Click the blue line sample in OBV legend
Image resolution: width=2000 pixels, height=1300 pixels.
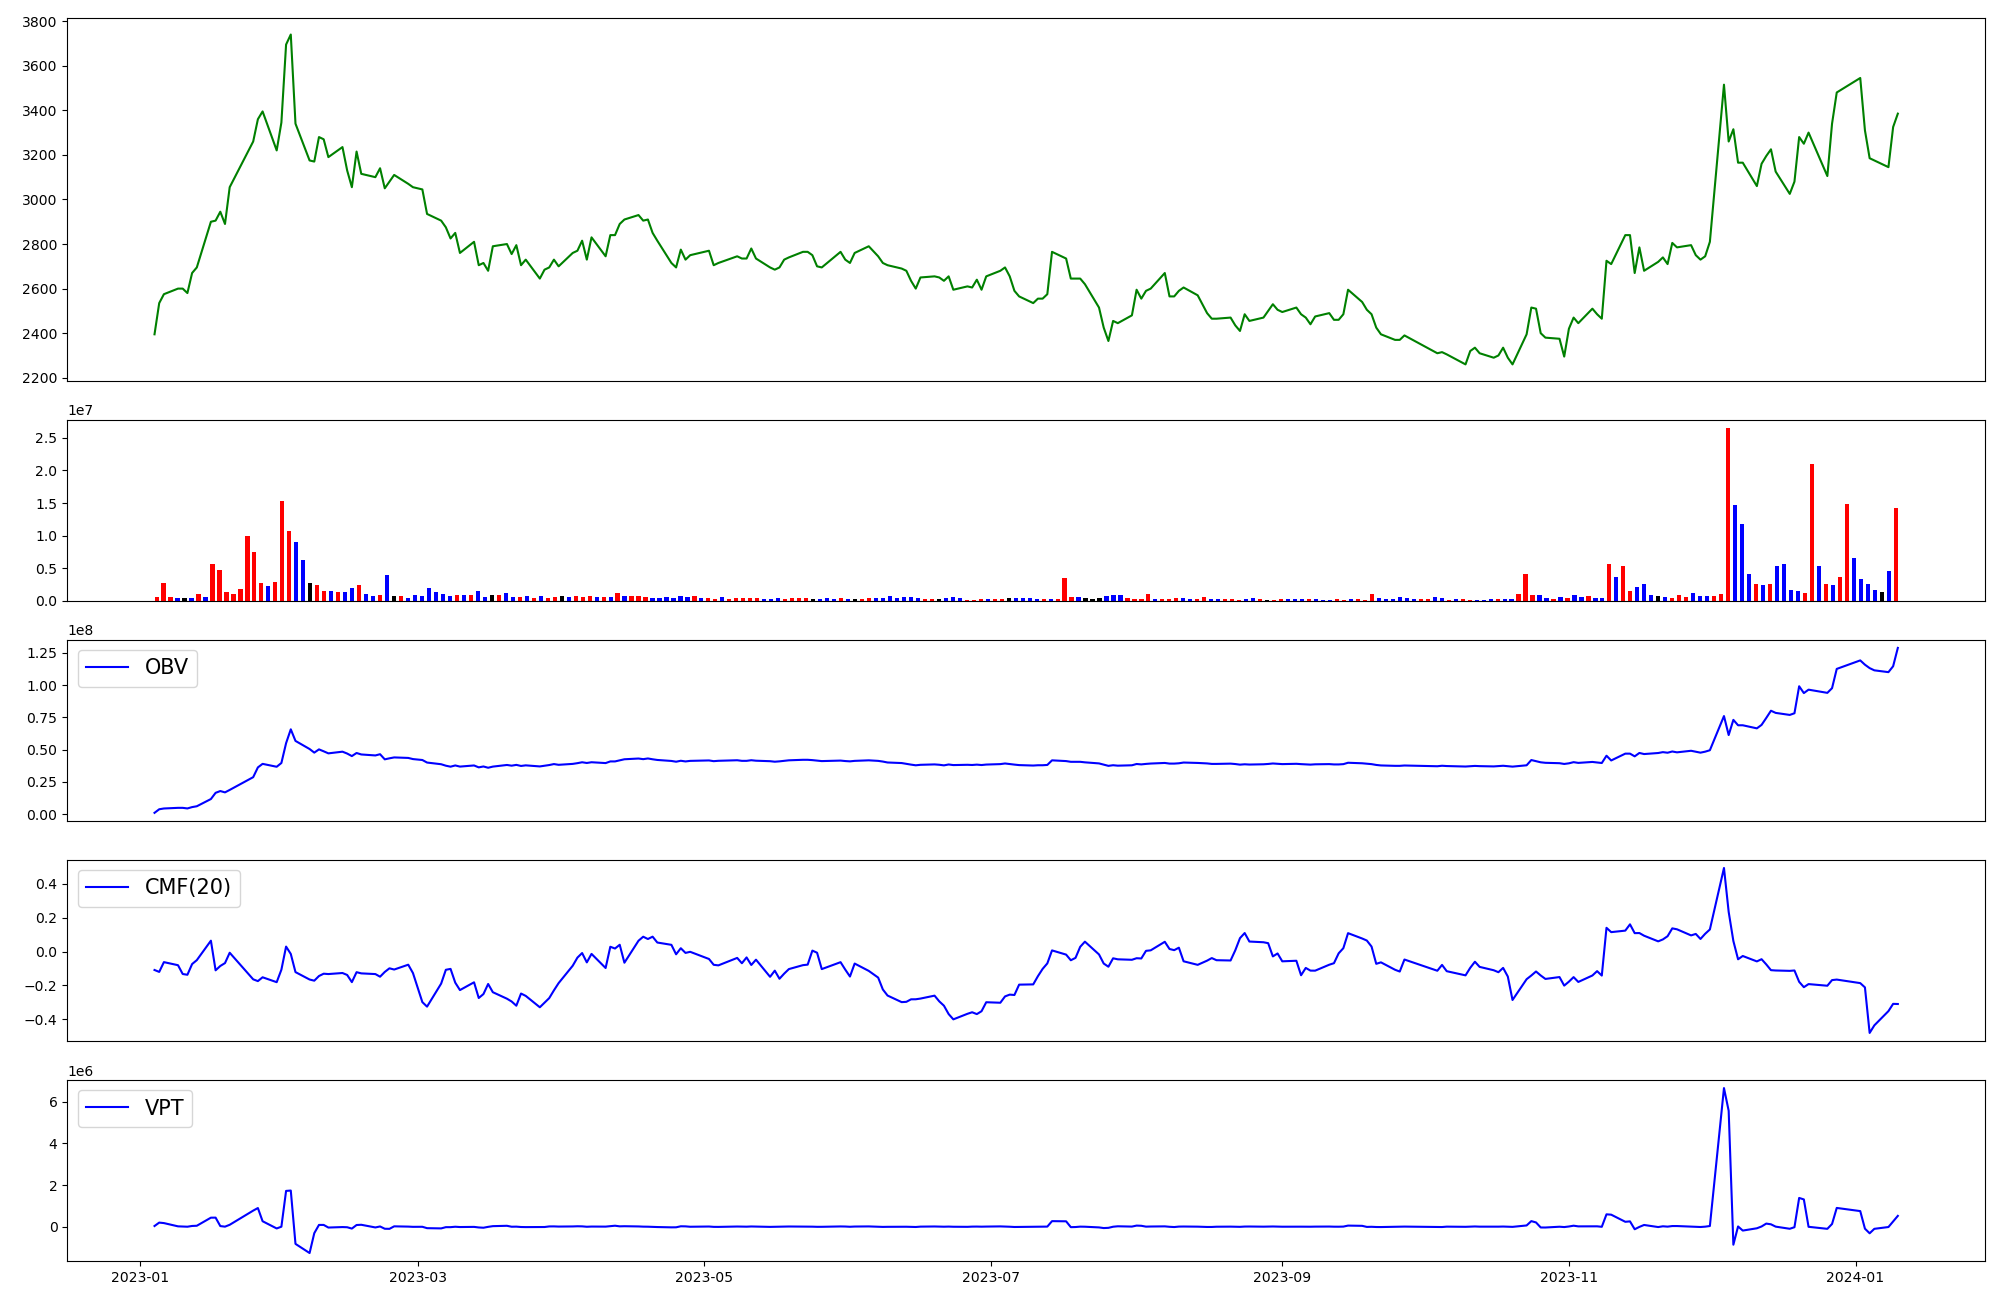(x=107, y=668)
